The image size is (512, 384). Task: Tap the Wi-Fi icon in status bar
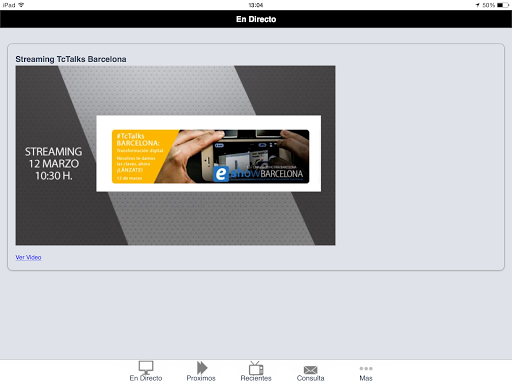21,5
